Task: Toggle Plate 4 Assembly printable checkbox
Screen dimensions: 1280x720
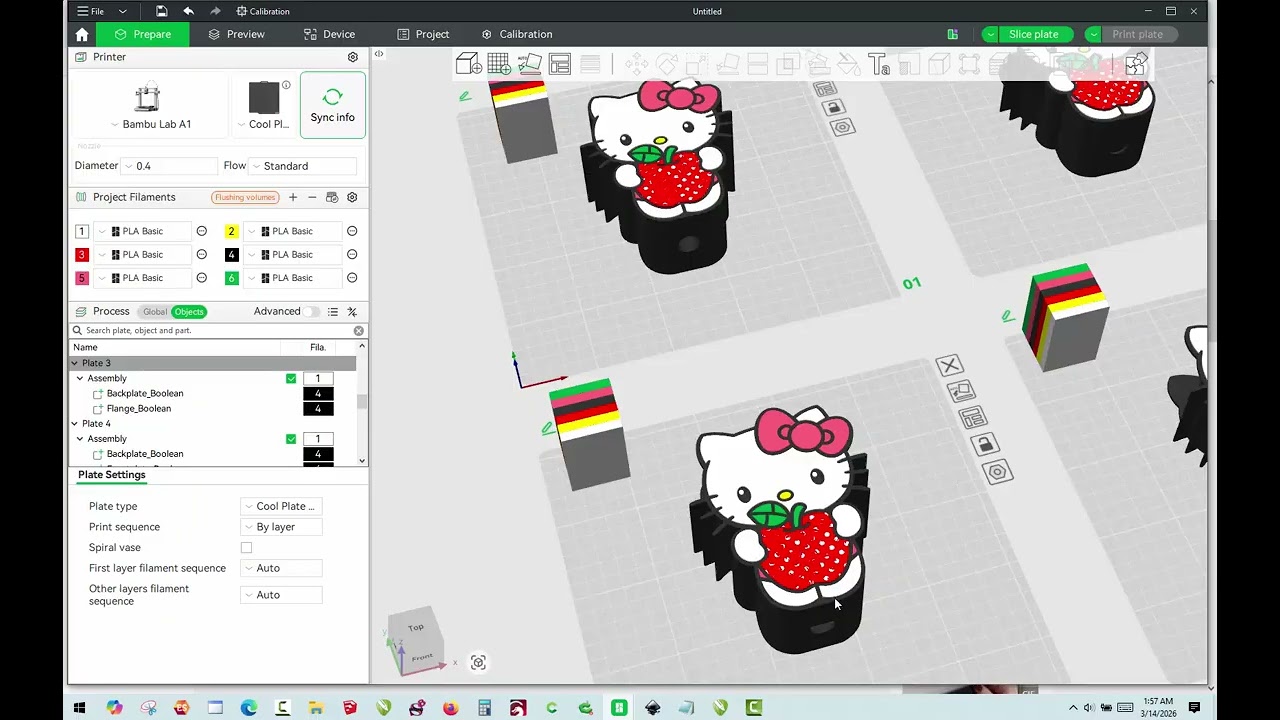Action: (291, 439)
